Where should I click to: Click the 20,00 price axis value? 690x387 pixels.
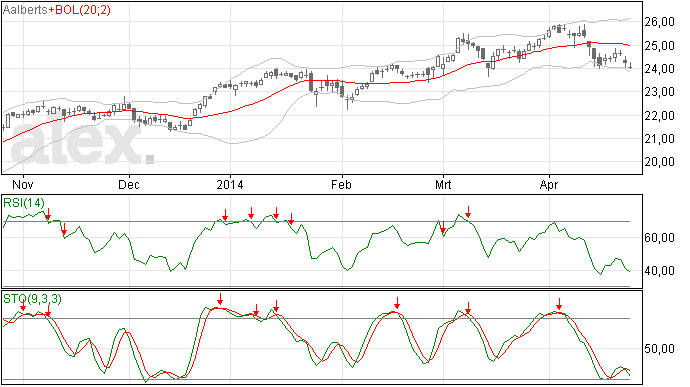(660, 162)
